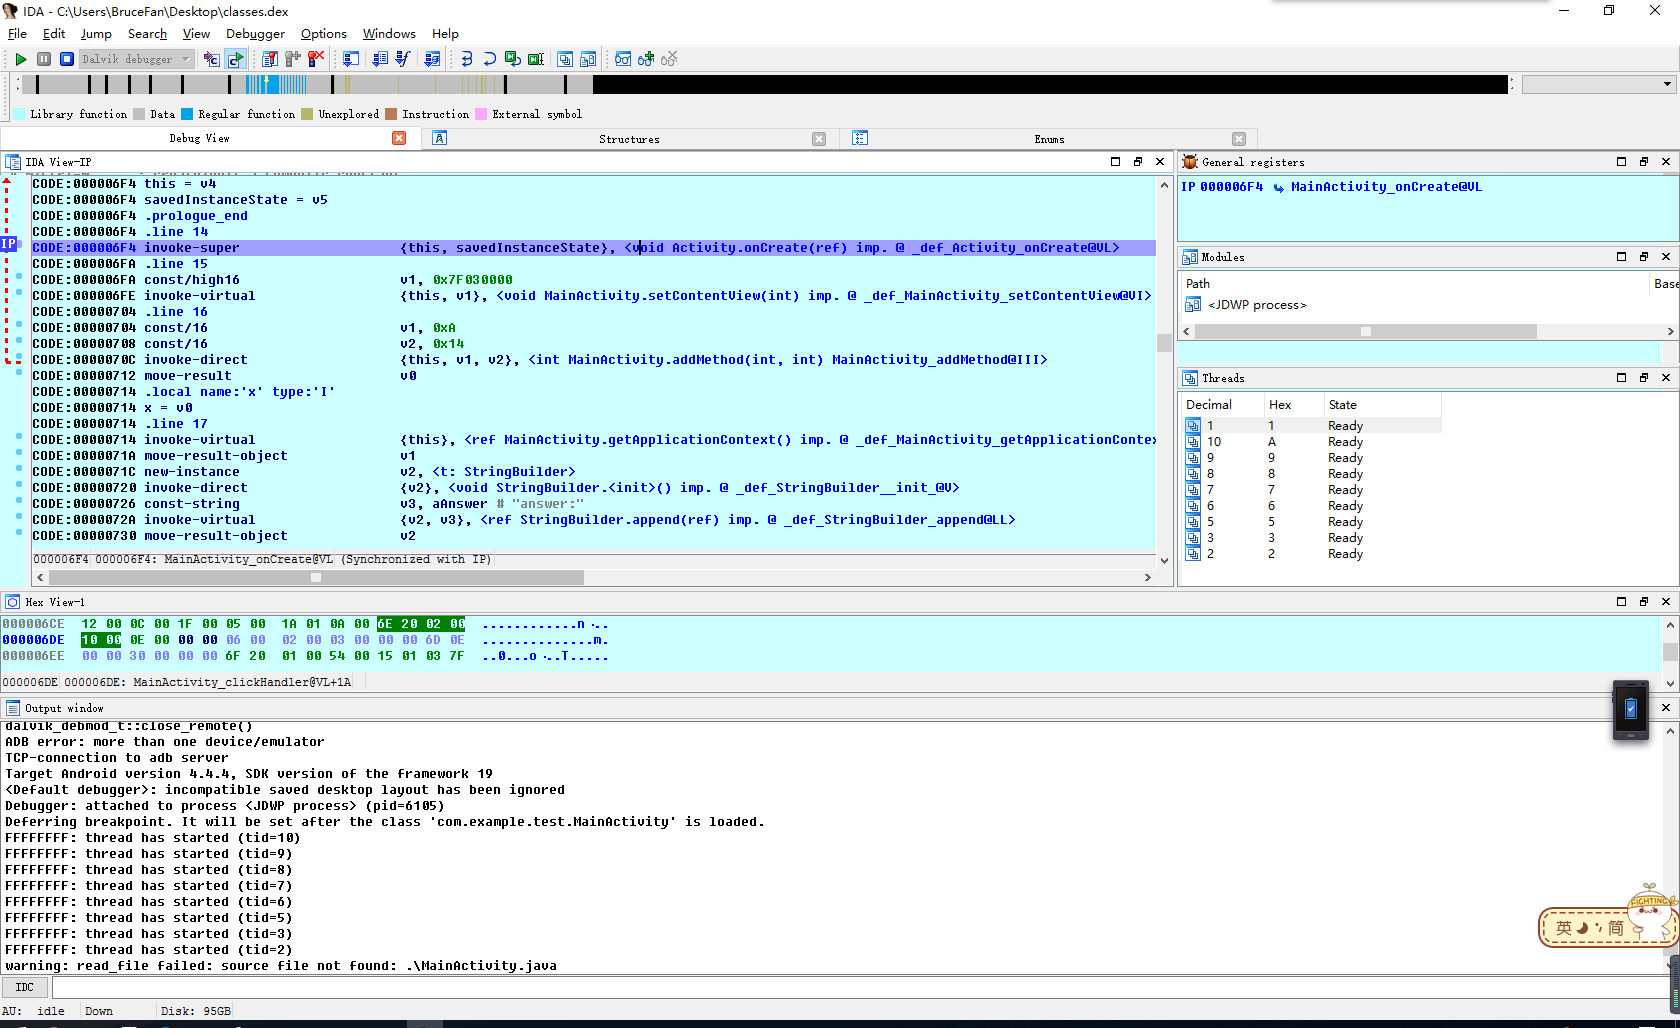Click the IDC button in command line
This screenshot has height=1028, width=1680.
[25, 987]
